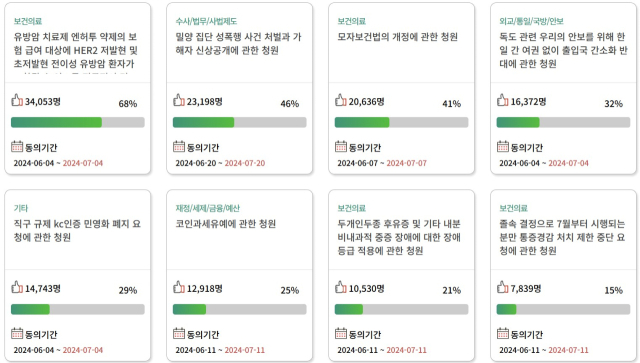The width and height of the screenshot is (640, 363).
Task: Open the 직구 규제 kc인증 민영화 petition
Action: coord(77,230)
